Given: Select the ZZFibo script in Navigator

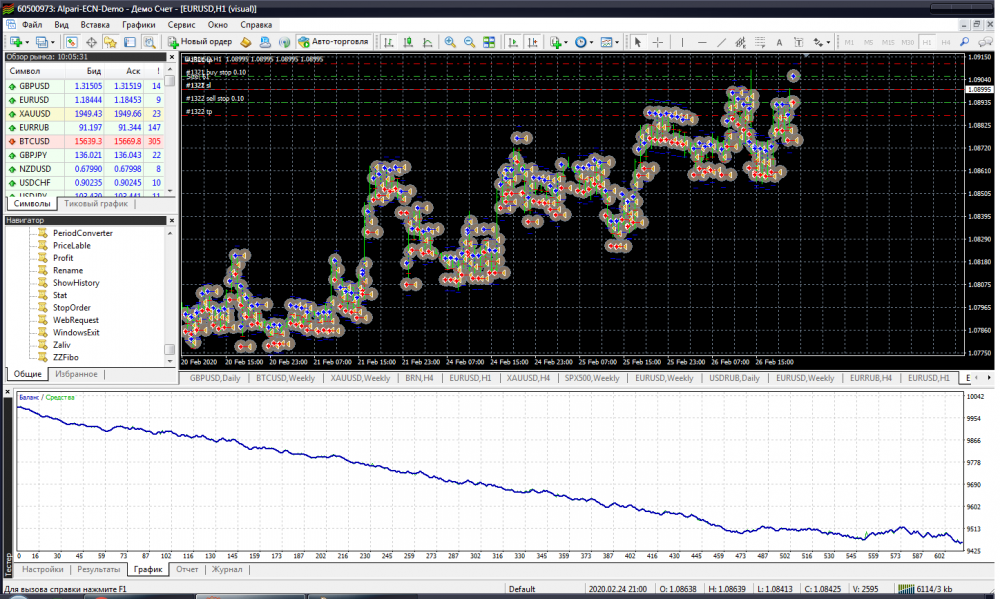Looking at the screenshot, I should [66, 357].
